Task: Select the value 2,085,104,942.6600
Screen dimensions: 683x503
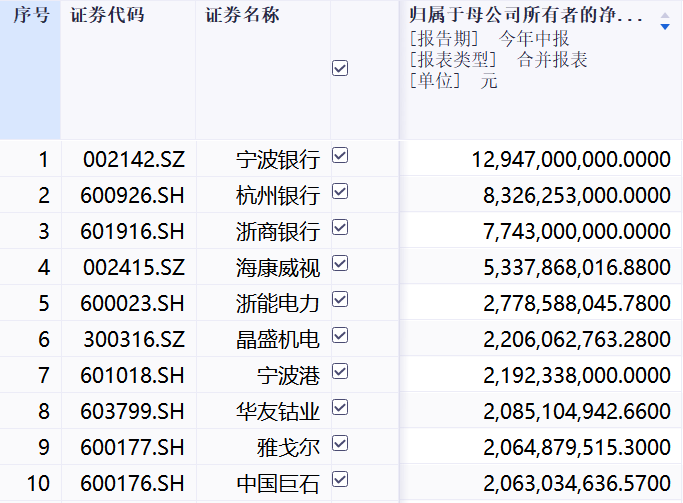Action: [577, 412]
